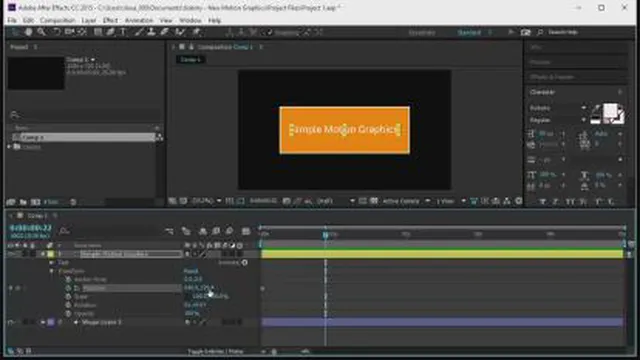Select the Selection (arrow) tool

(15, 32)
